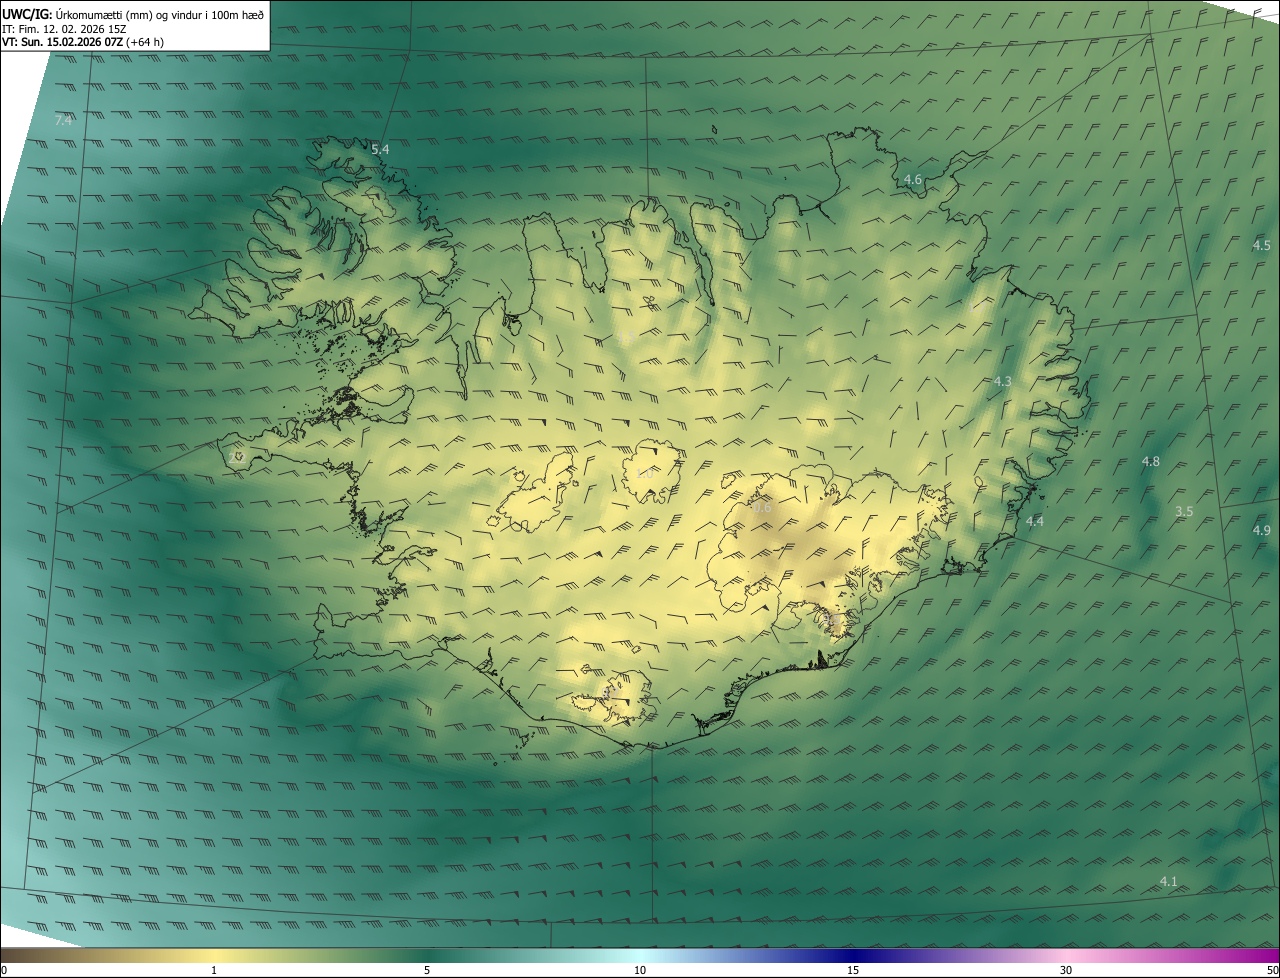This screenshot has height=978, width=1280.
Task: Select the 3.5 value label on the map
Action: (1184, 511)
